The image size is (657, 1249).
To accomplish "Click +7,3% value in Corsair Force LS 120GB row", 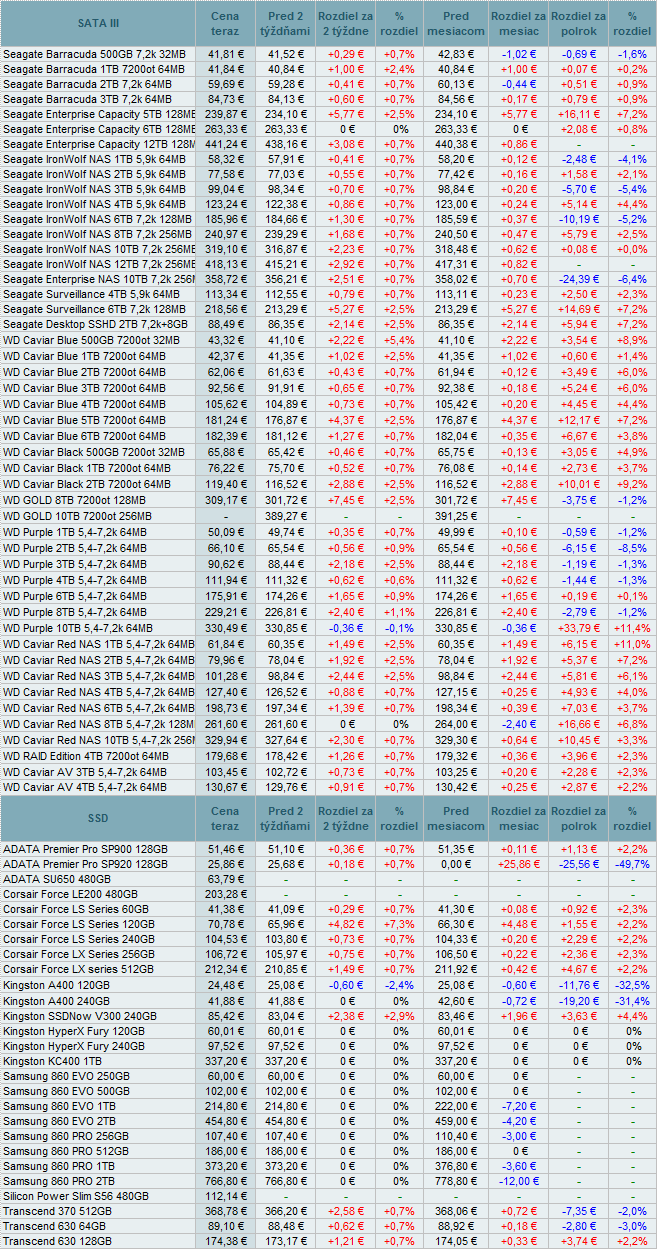I will pyautogui.click(x=400, y=925).
